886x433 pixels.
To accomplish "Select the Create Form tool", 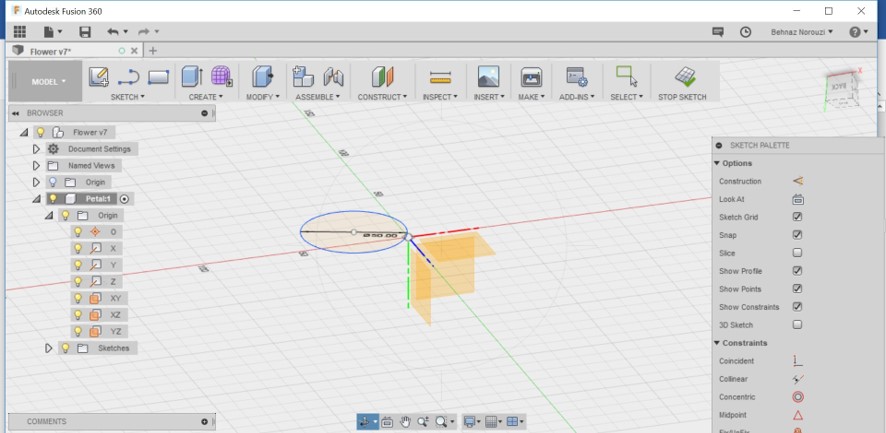I will click(x=222, y=76).
